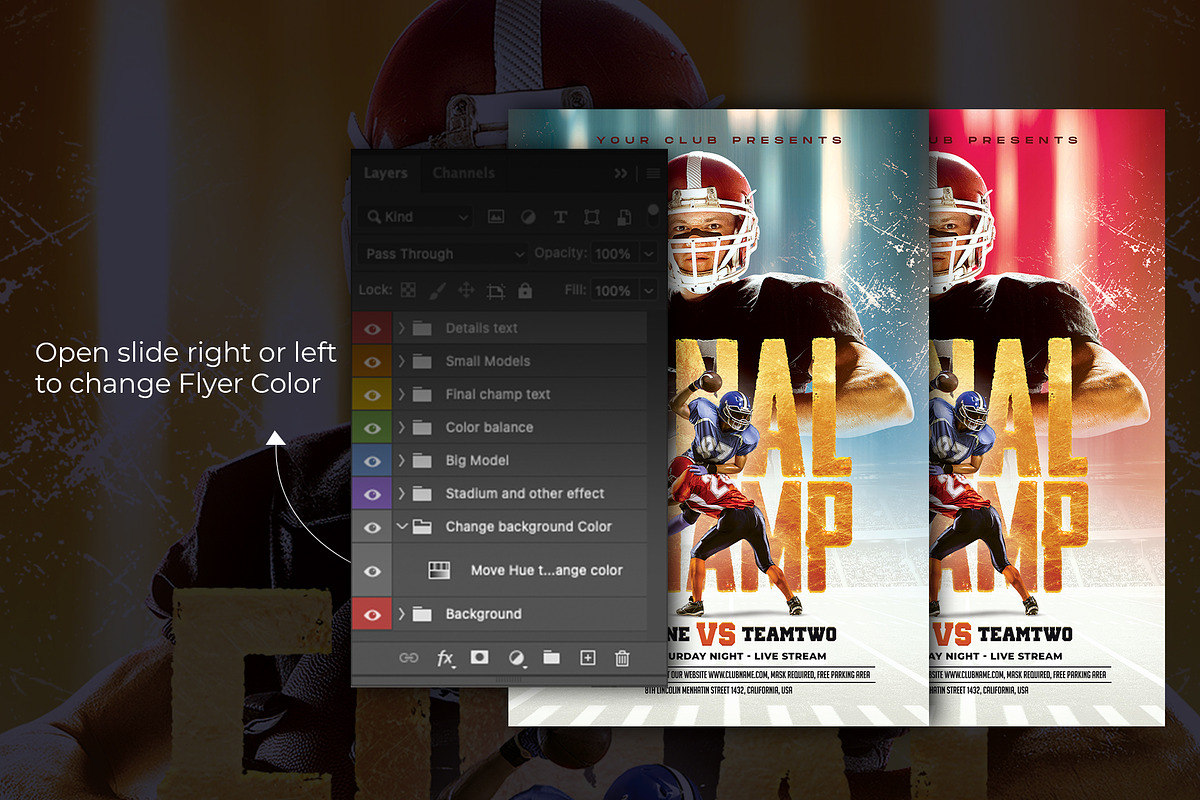Click the Change background Color open folder icon
This screenshot has height=800, width=1200.
pos(422,526)
